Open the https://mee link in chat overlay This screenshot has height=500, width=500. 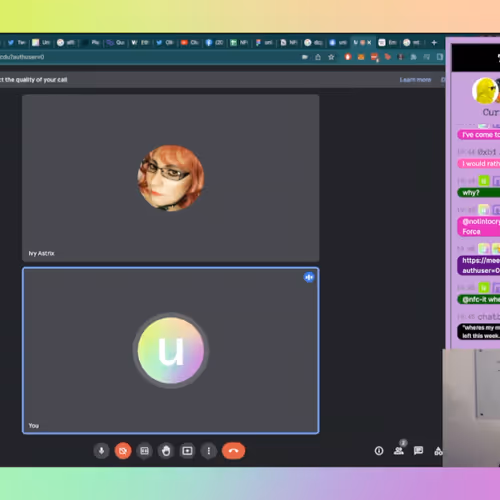[479, 265]
